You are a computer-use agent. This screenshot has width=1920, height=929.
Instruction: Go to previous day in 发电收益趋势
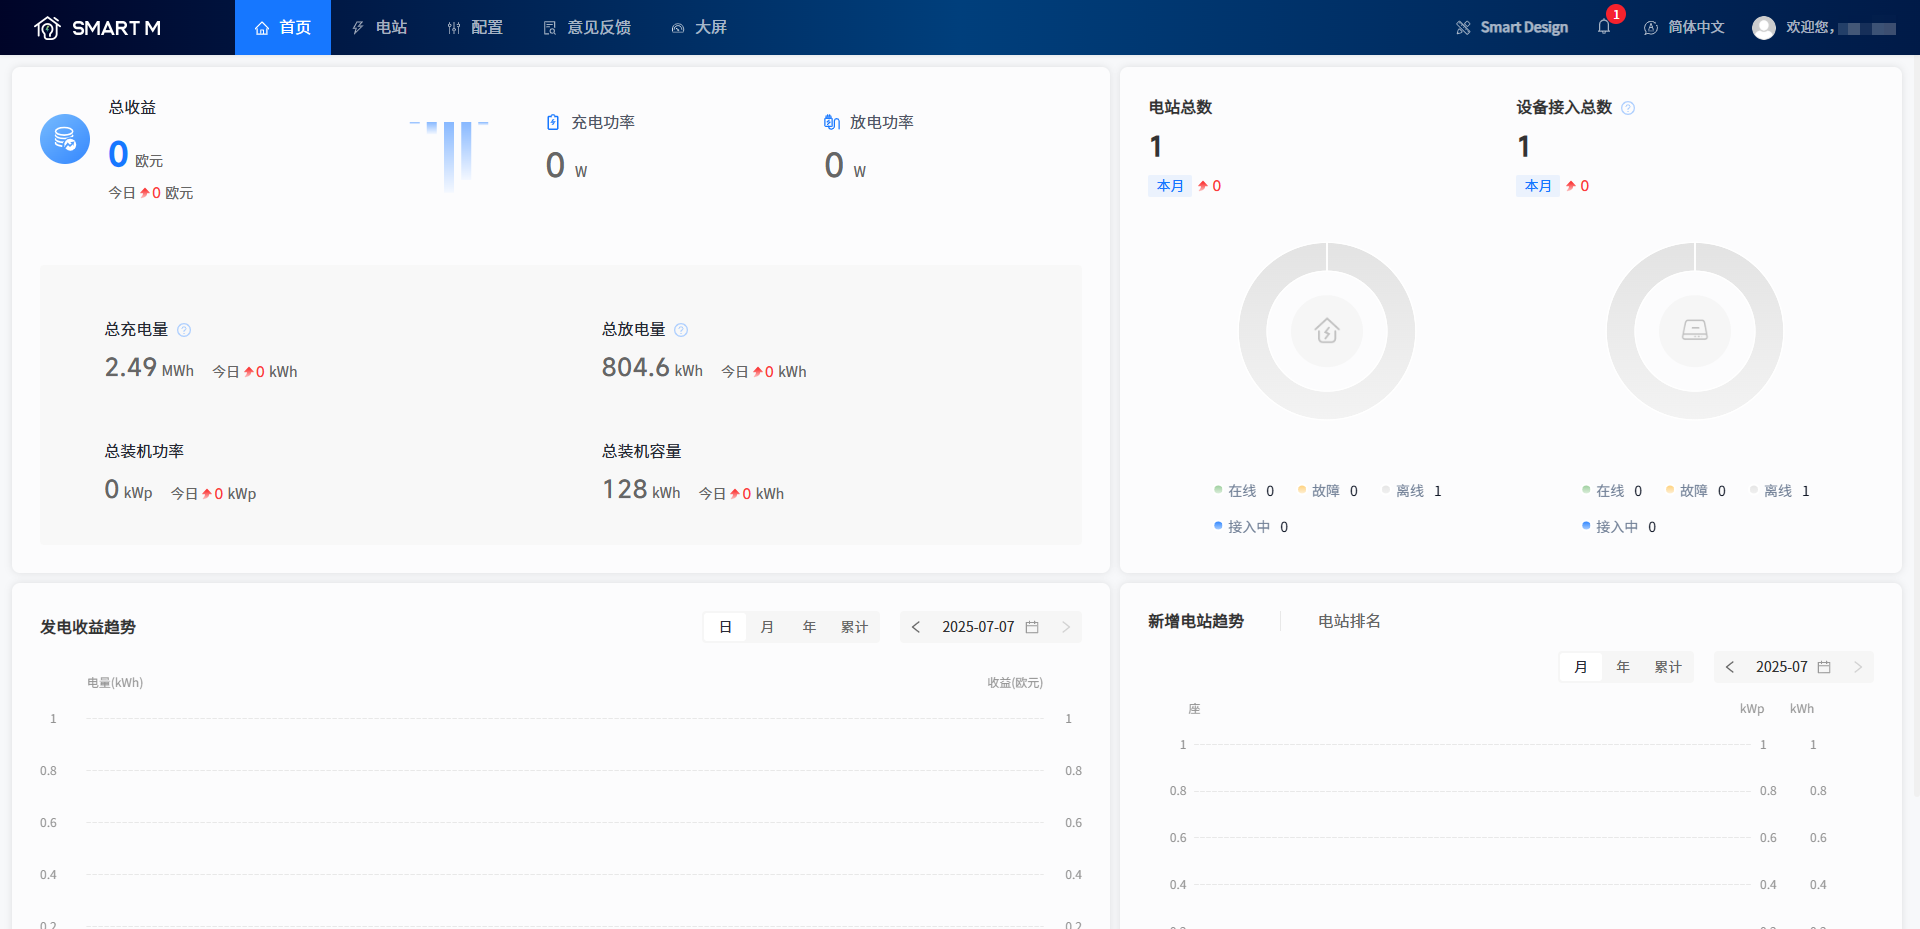916,627
